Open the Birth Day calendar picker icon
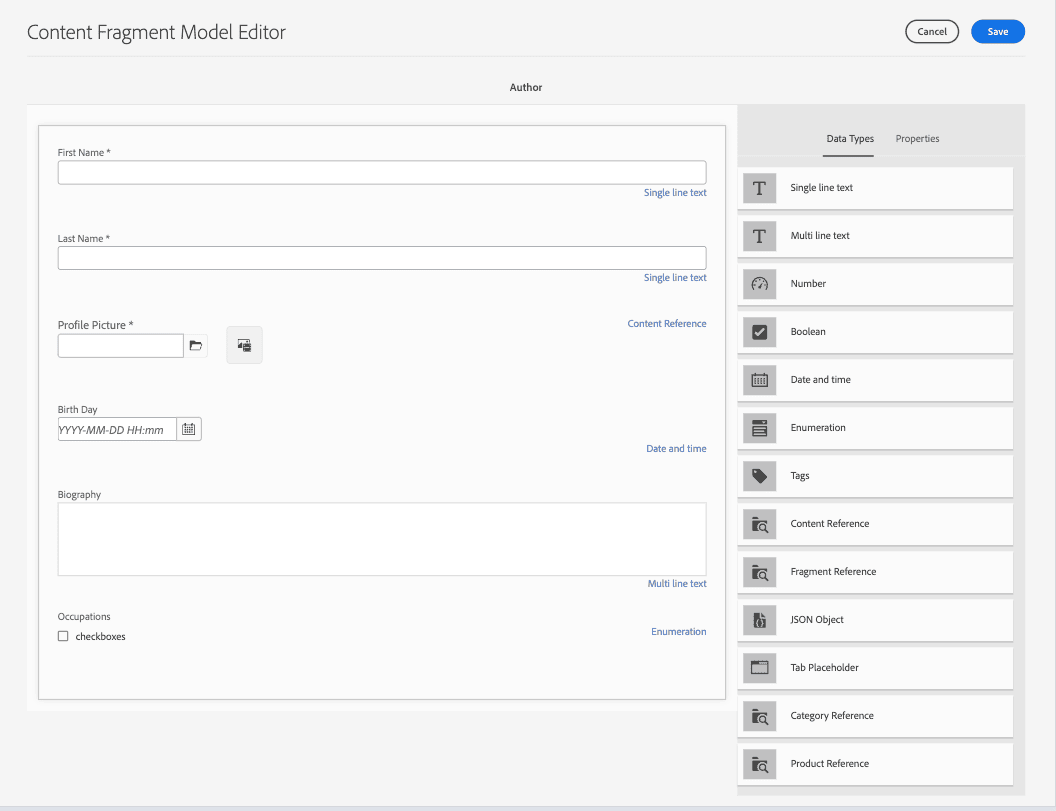 (x=189, y=428)
